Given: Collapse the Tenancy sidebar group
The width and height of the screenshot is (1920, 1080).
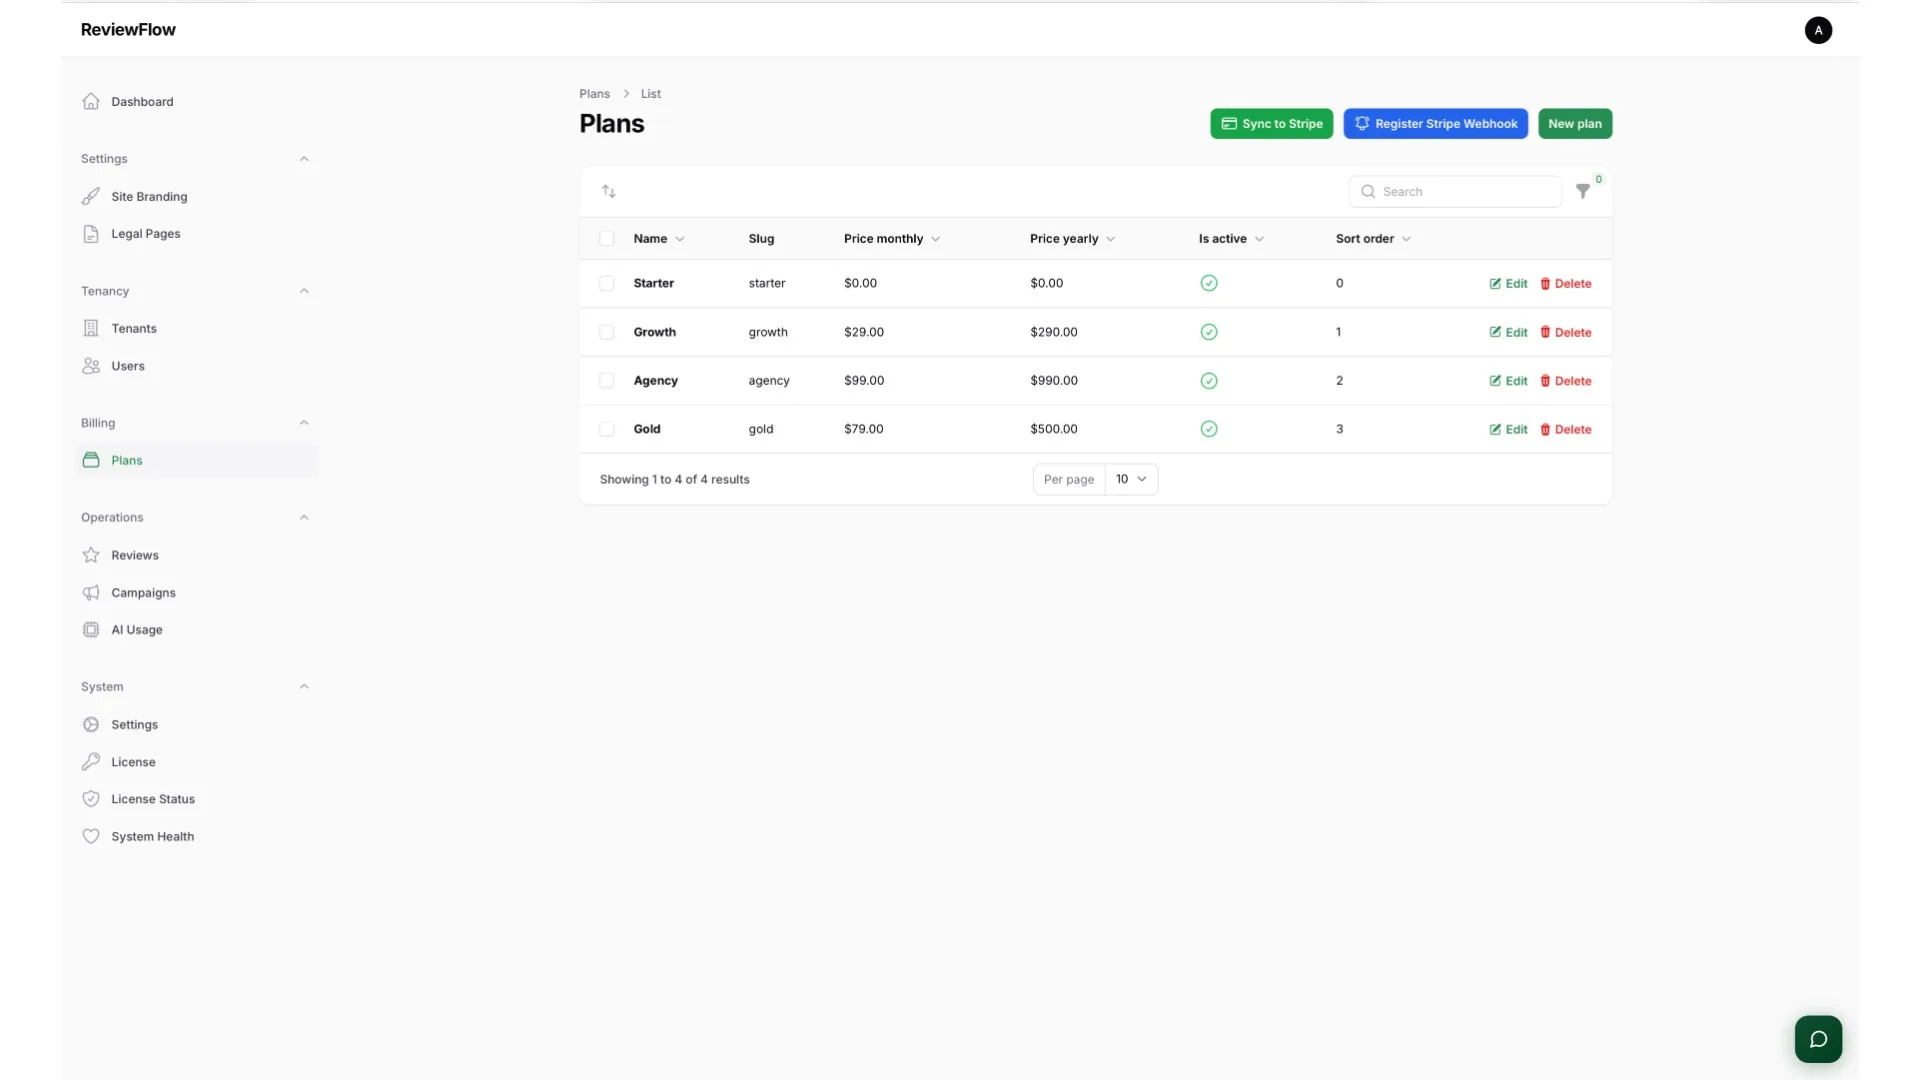Looking at the screenshot, I should tap(304, 291).
